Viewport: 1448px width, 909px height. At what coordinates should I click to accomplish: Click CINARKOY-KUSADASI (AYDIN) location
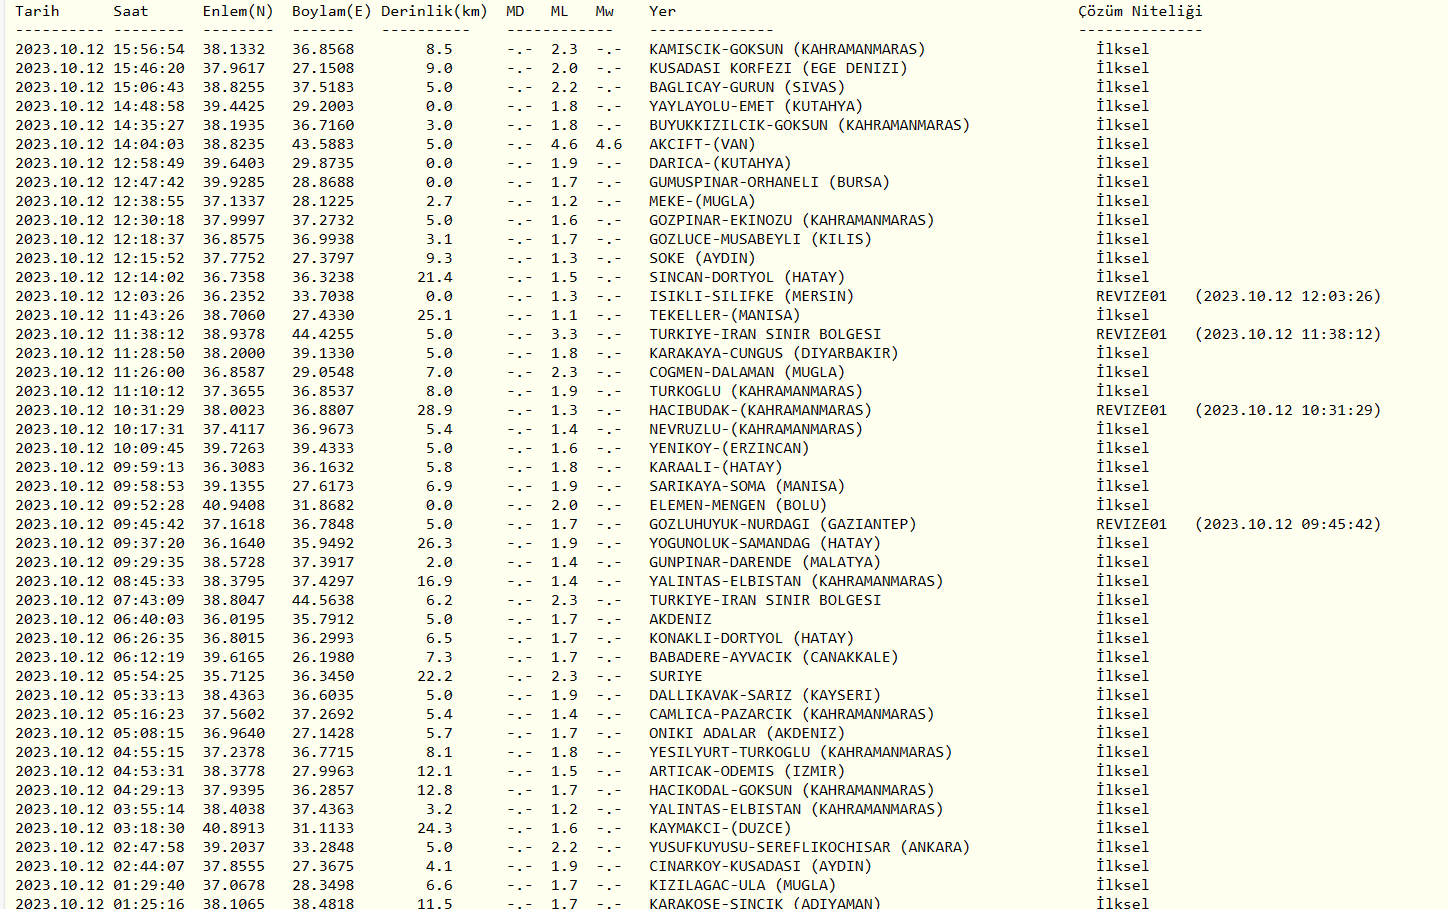point(760,866)
